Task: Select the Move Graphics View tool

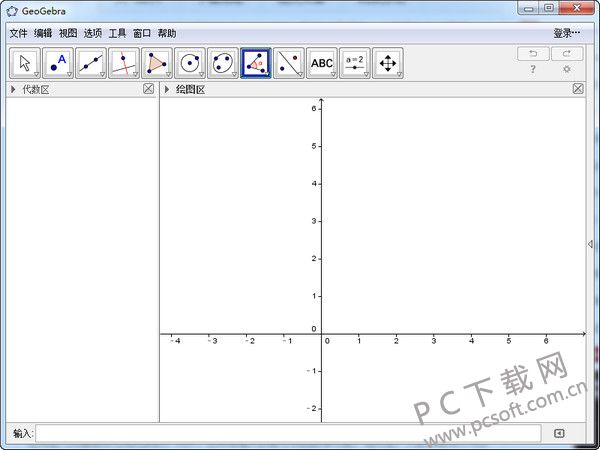Action: pos(388,63)
